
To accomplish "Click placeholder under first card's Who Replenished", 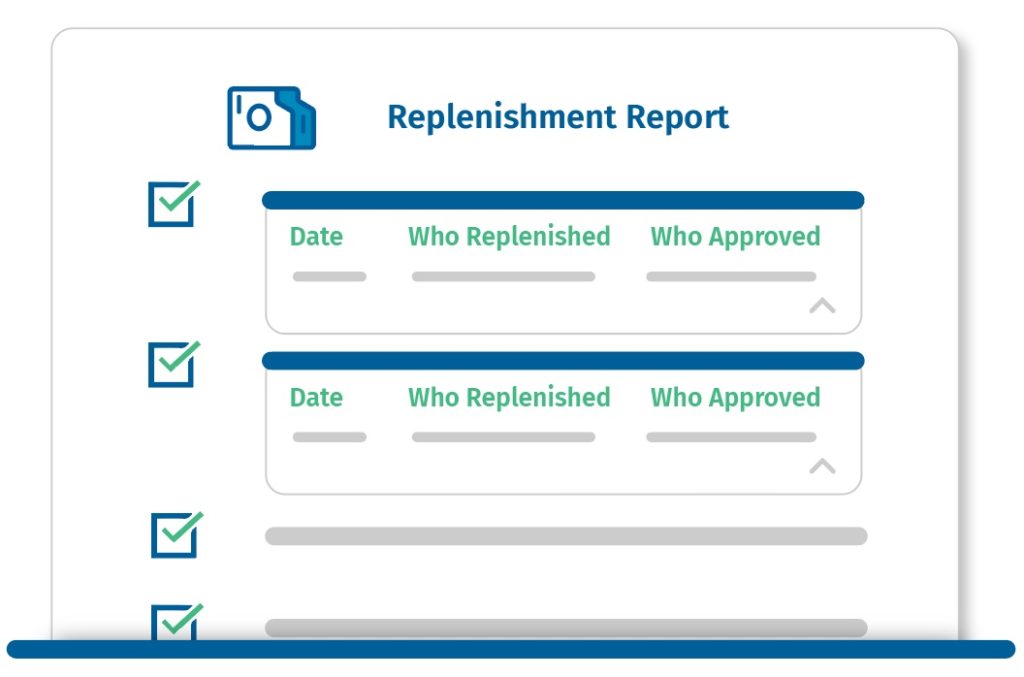I will click(504, 276).
